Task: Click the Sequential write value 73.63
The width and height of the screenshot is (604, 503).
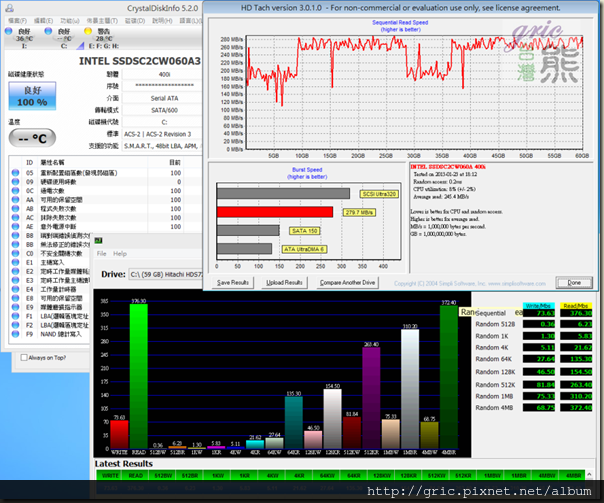Action: [539, 313]
